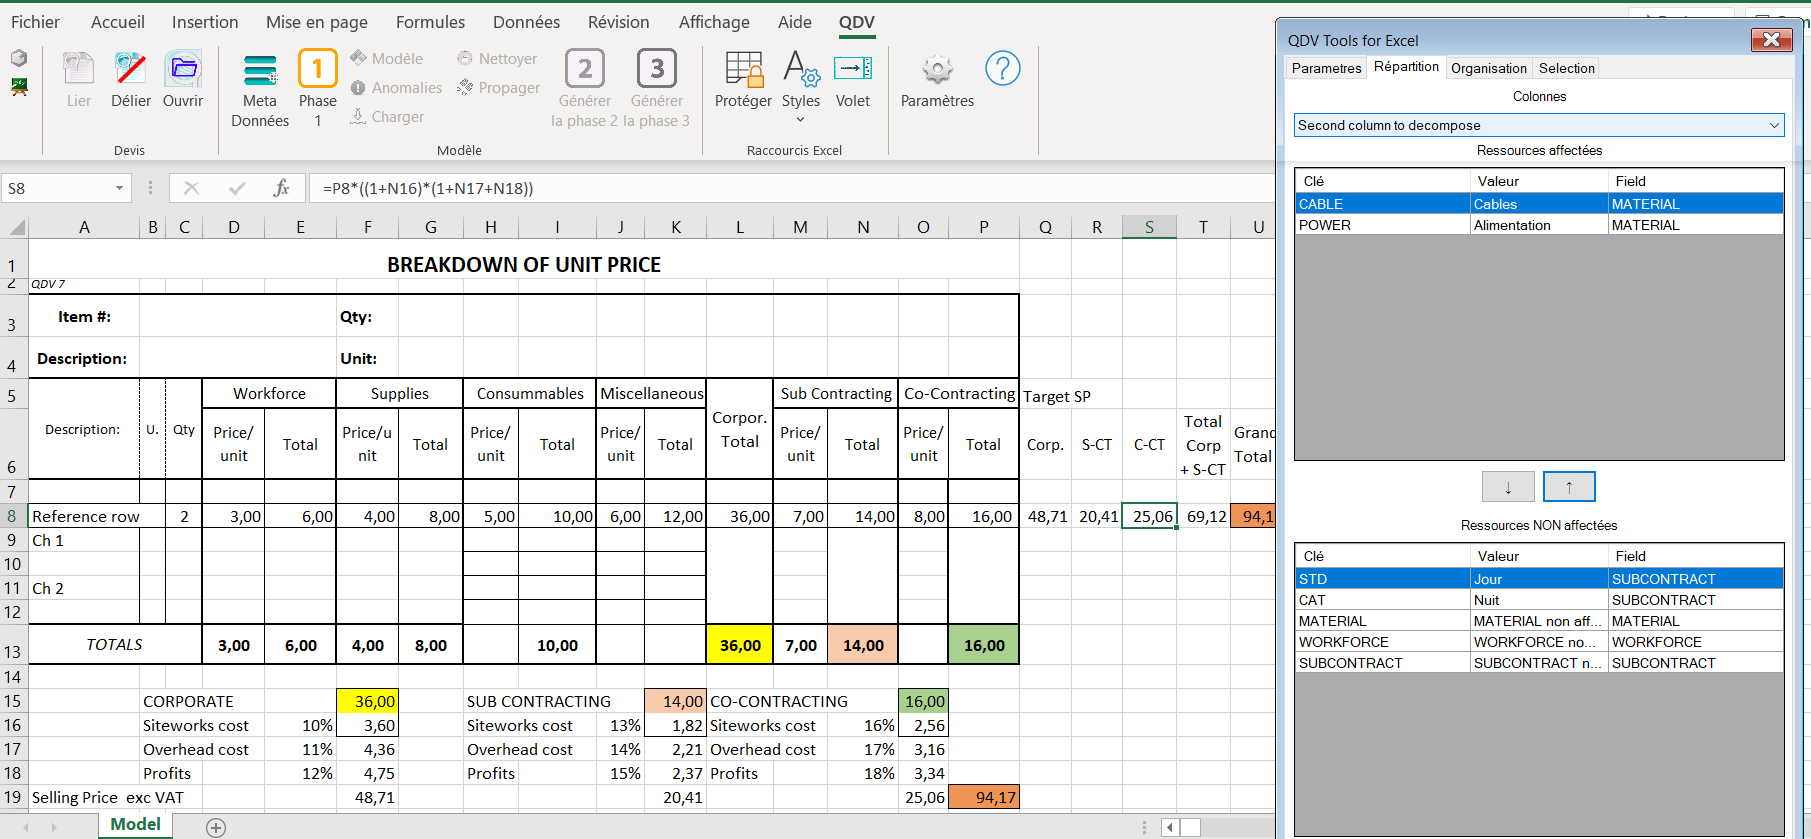Switch to the Insertion ribbon tab
The width and height of the screenshot is (1811, 839).
[x=205, y=22]
